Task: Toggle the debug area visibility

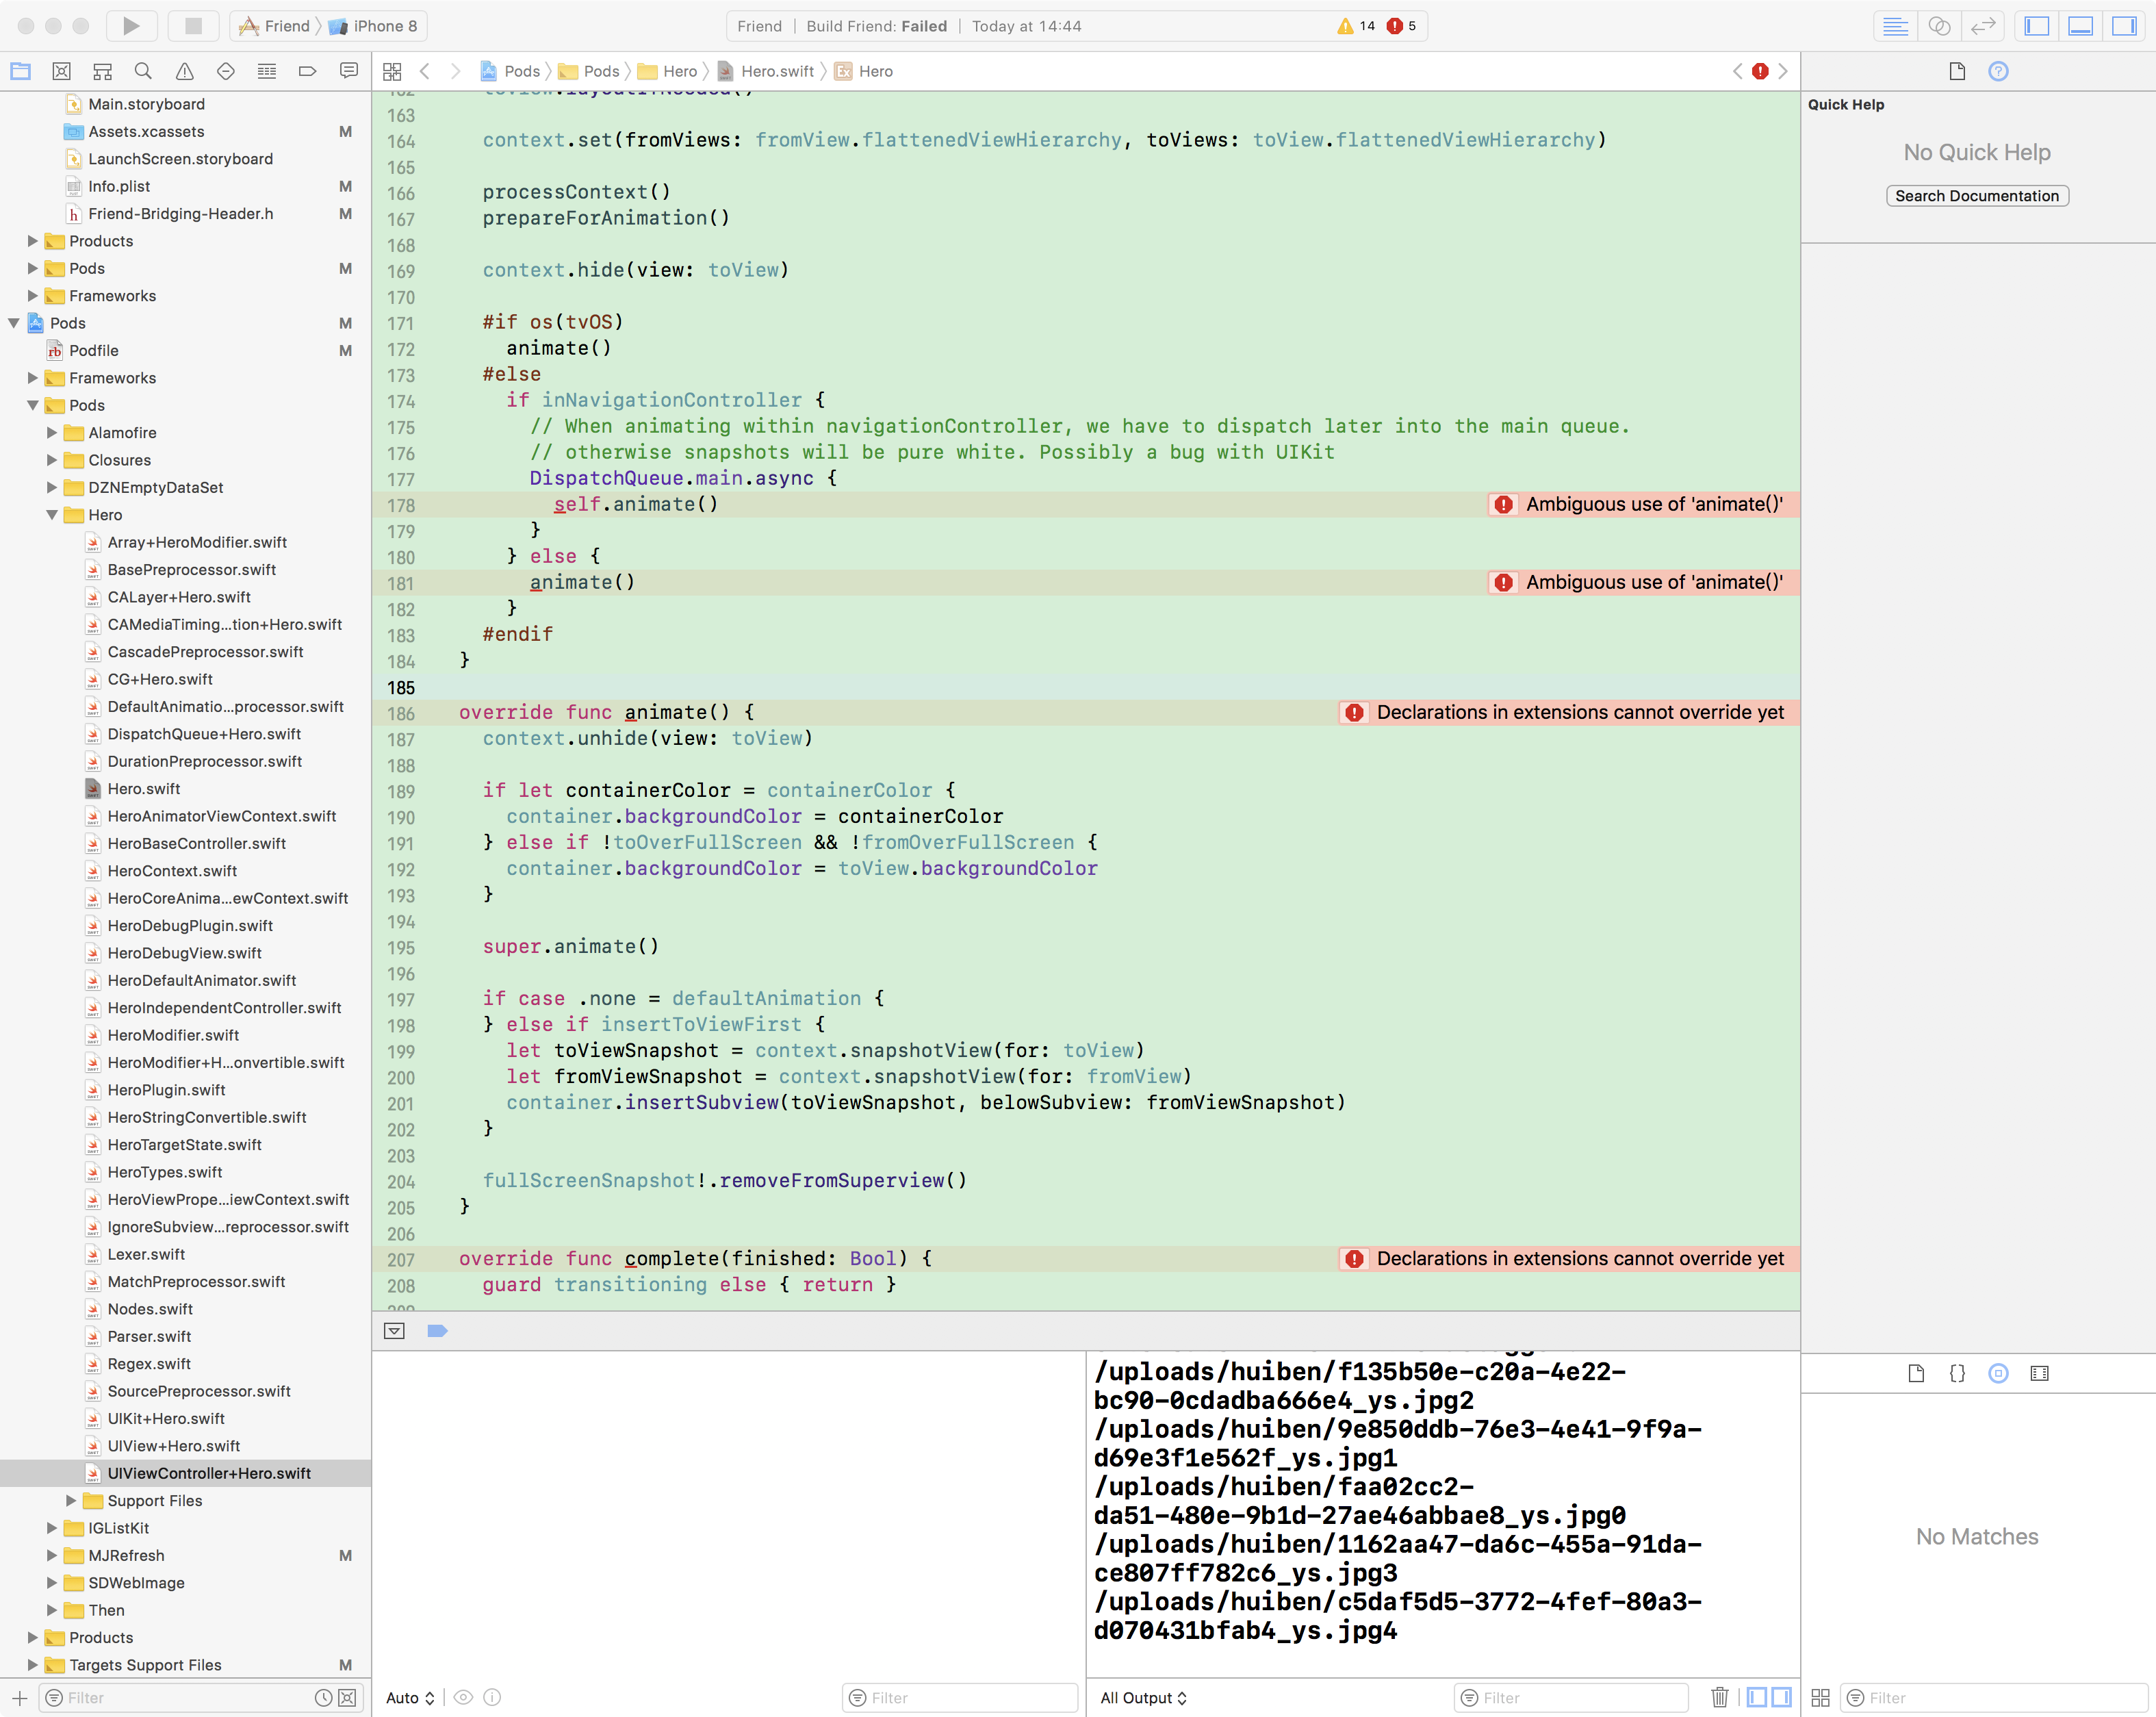Action: click(2081, 26)
